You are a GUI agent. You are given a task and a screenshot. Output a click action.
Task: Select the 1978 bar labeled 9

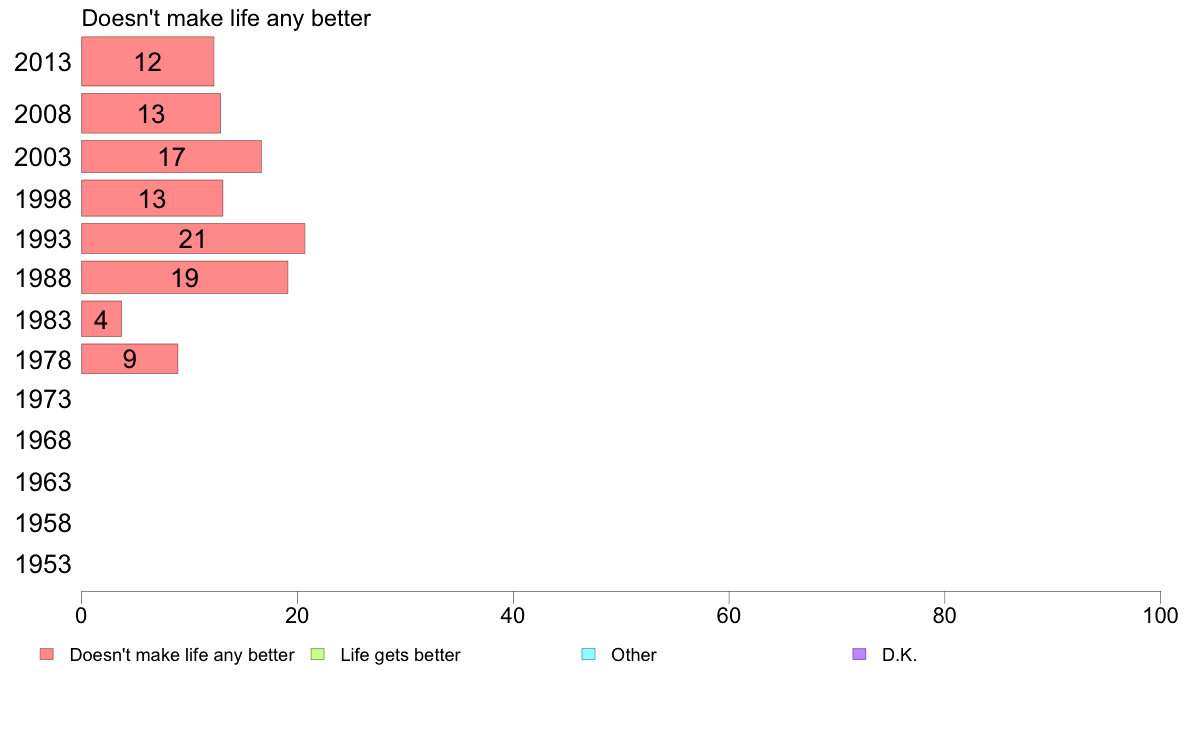(130, 359)
